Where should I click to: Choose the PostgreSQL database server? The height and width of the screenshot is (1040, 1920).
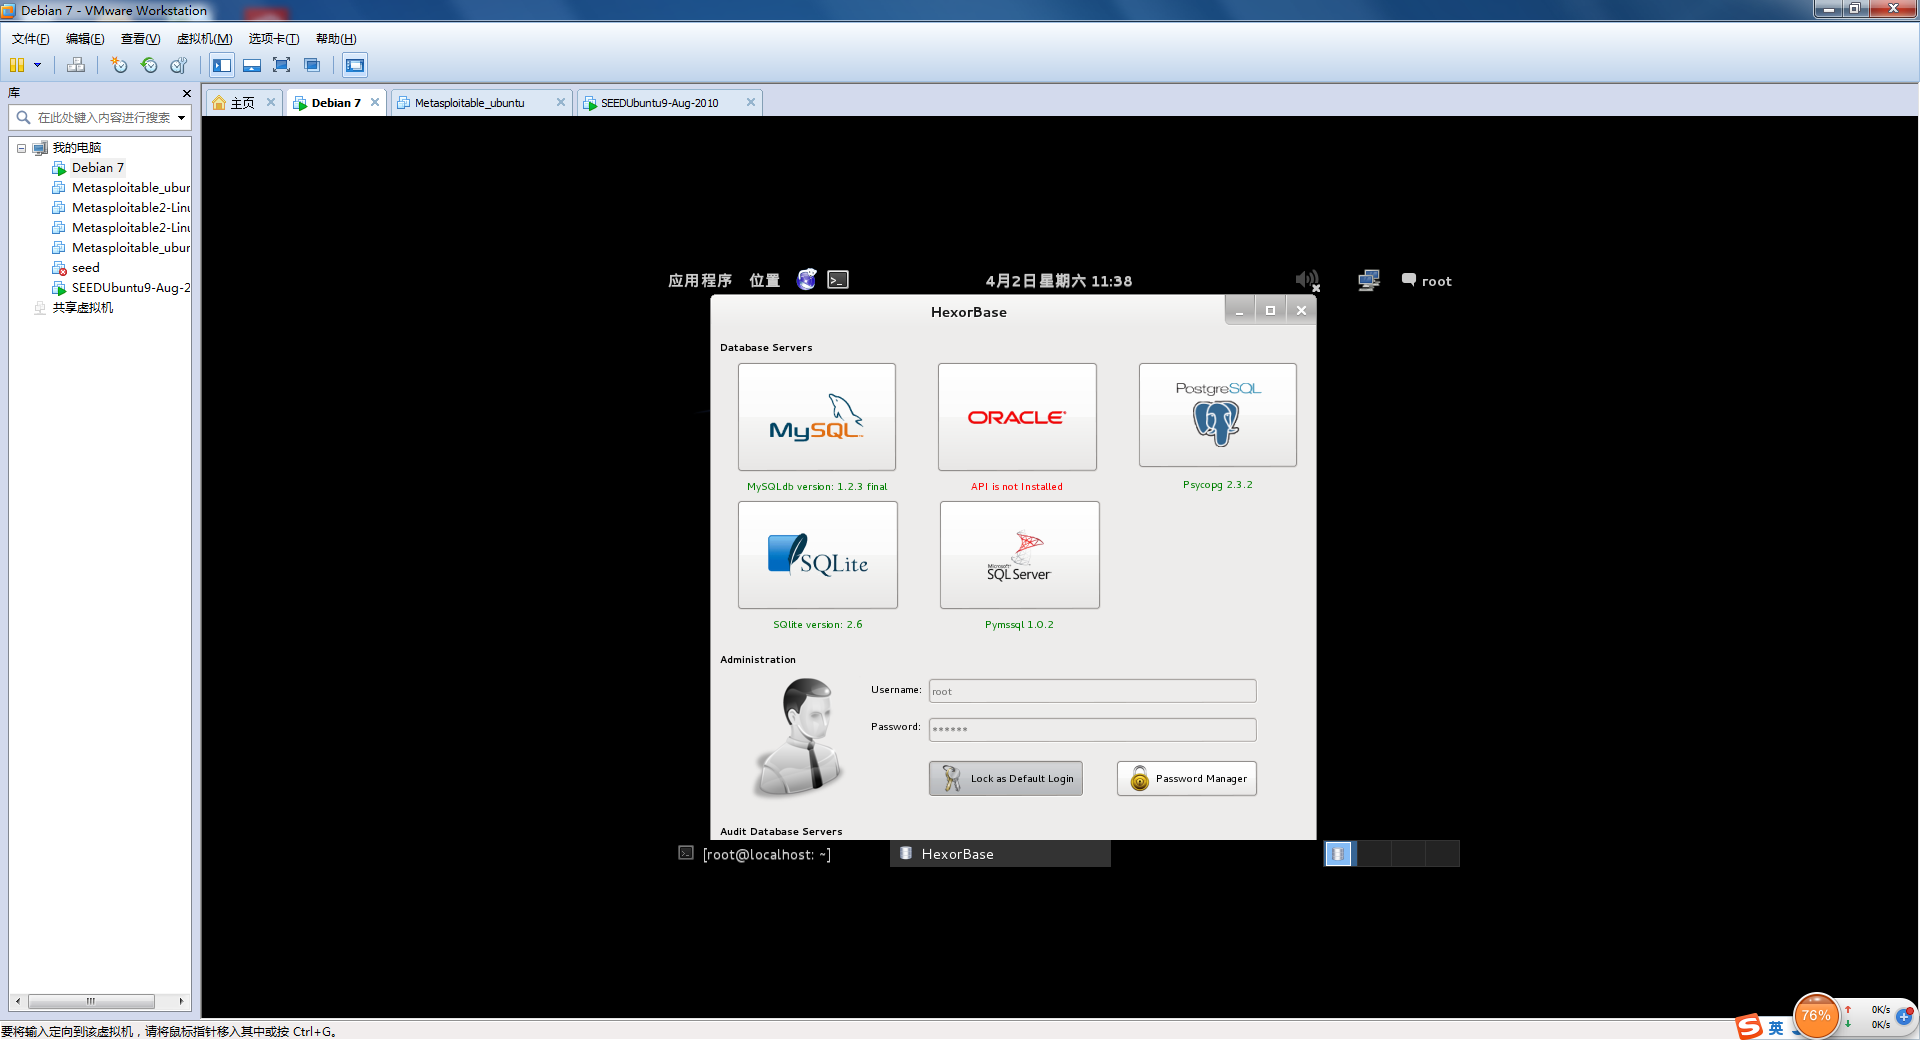[1218, 415]
